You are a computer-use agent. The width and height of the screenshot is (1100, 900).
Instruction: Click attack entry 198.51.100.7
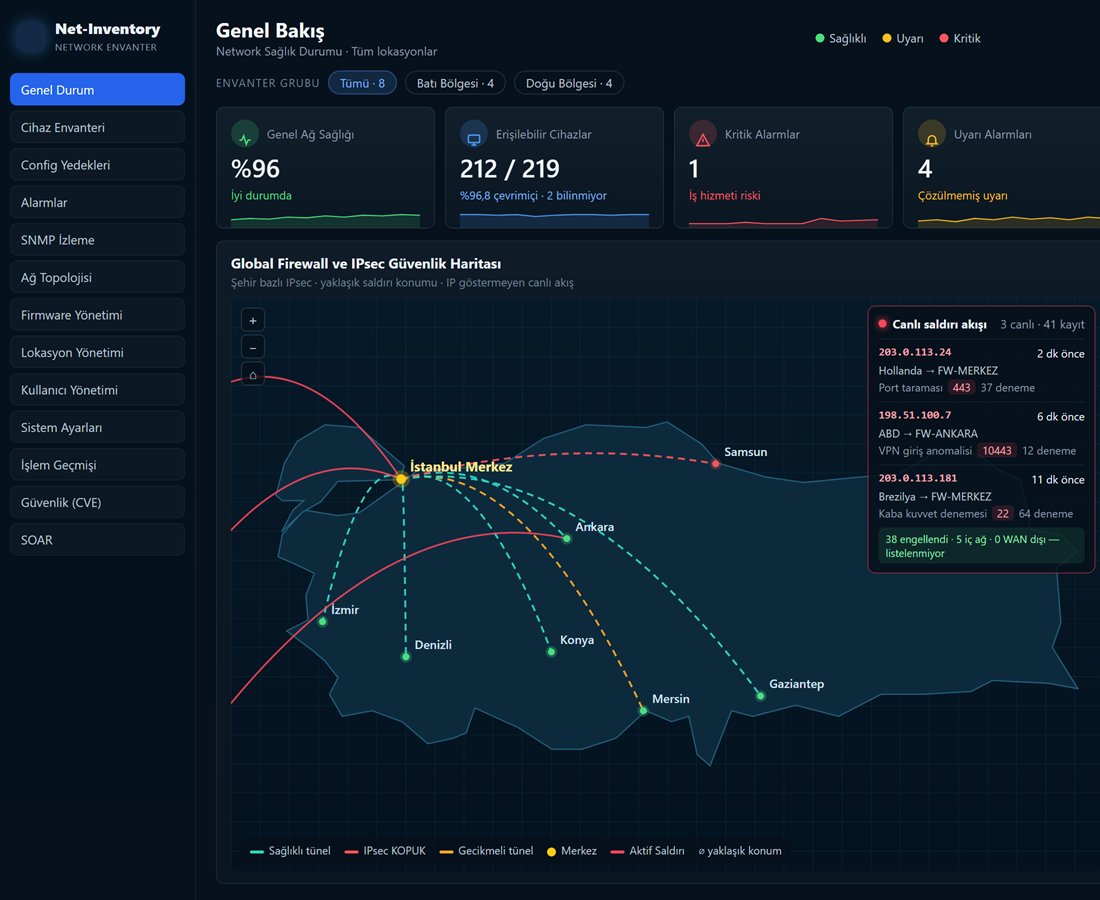point(981,433)
